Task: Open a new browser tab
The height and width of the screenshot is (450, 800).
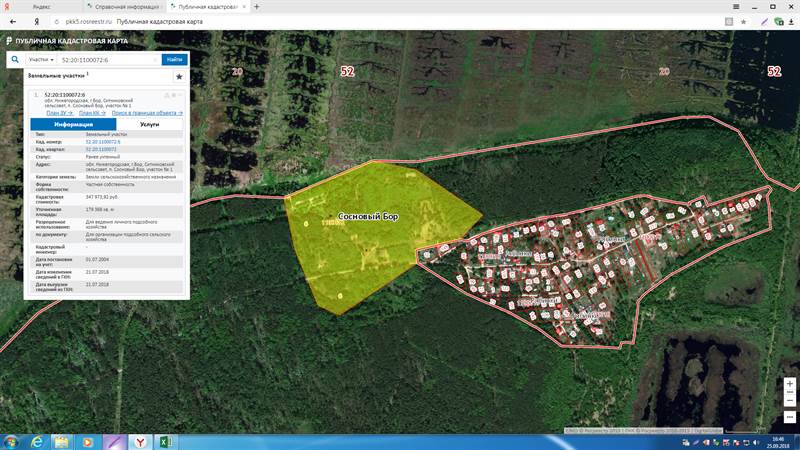Action: pos(257,6)
